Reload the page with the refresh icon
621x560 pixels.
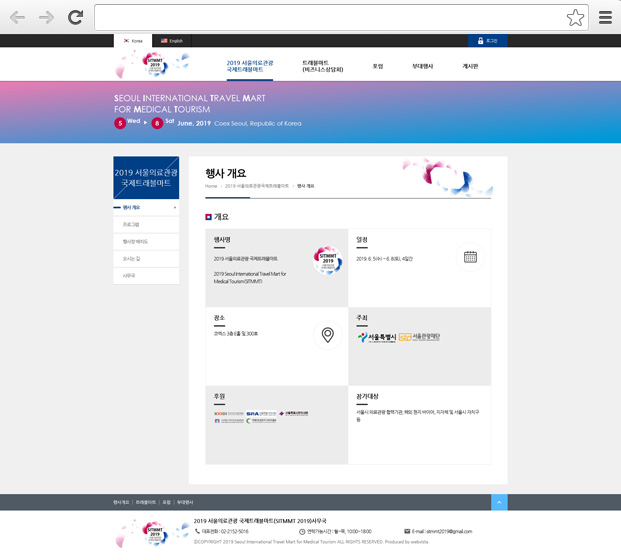tap(75, 17)
